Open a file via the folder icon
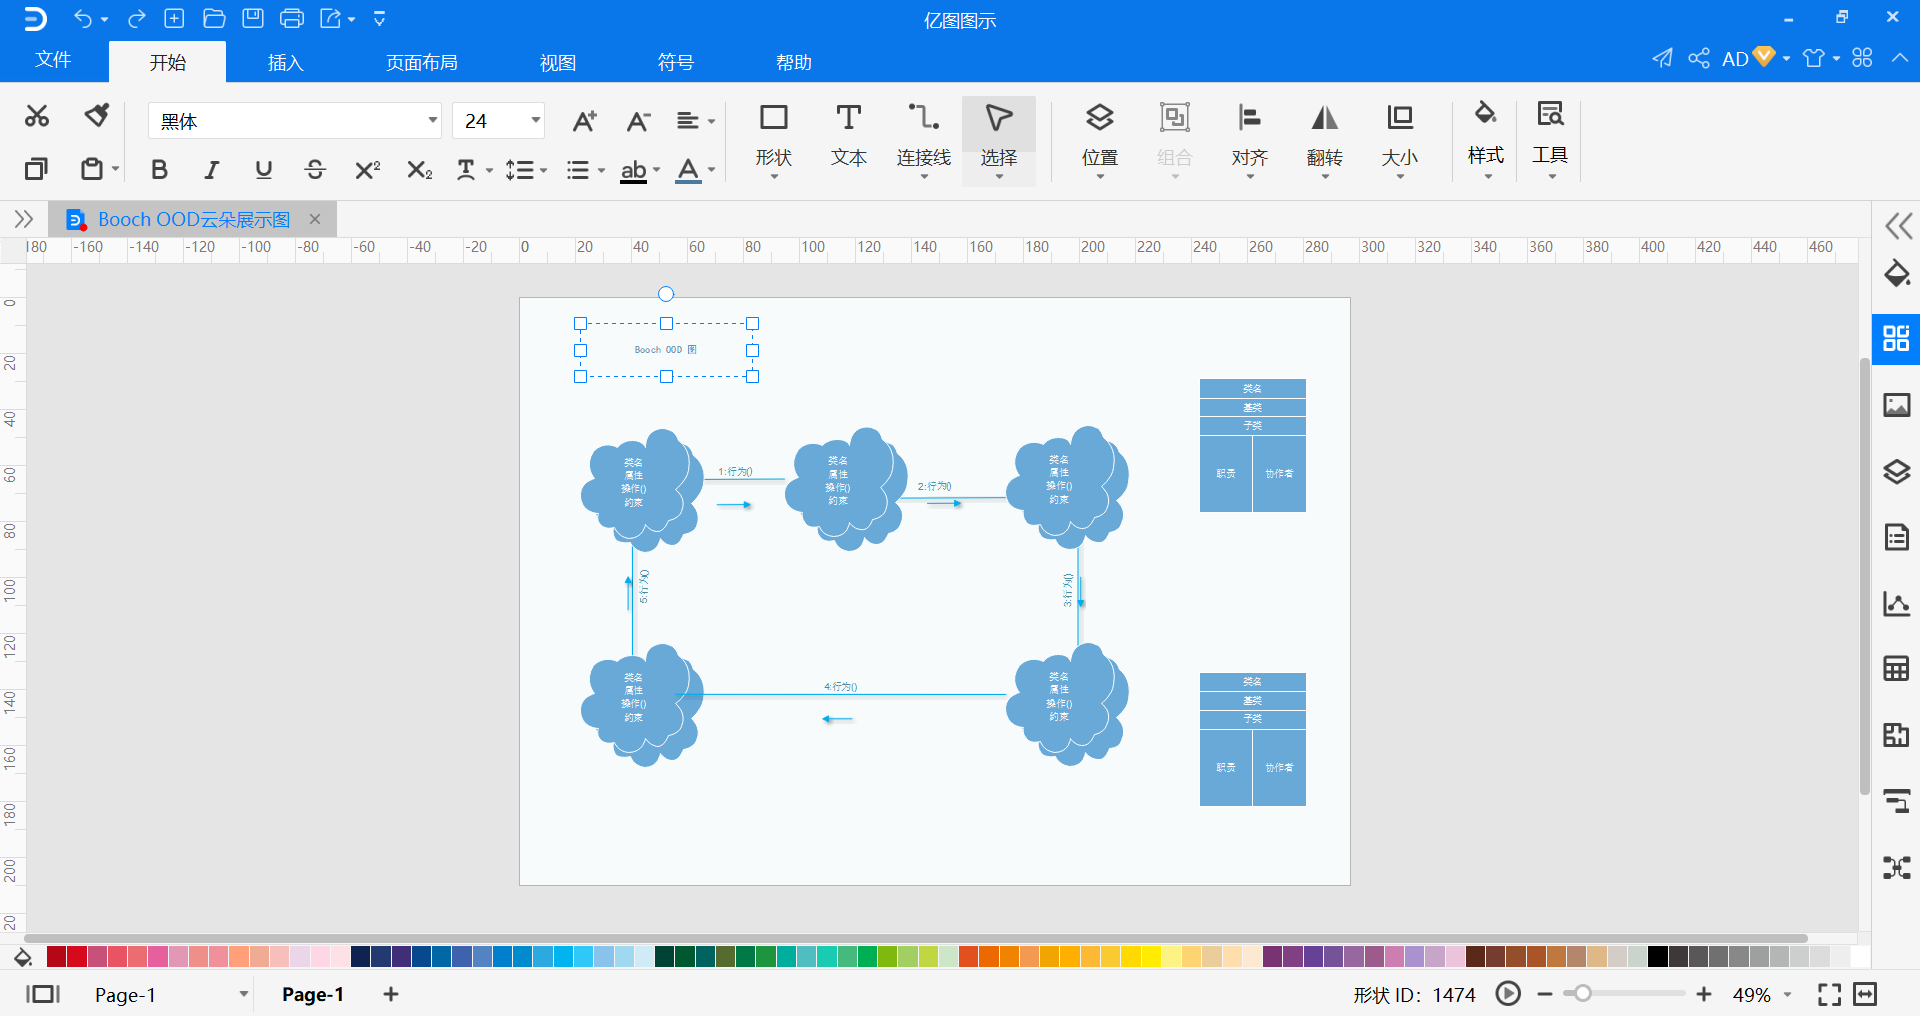Screen dimensions: 1920x1016 (214, 18)
